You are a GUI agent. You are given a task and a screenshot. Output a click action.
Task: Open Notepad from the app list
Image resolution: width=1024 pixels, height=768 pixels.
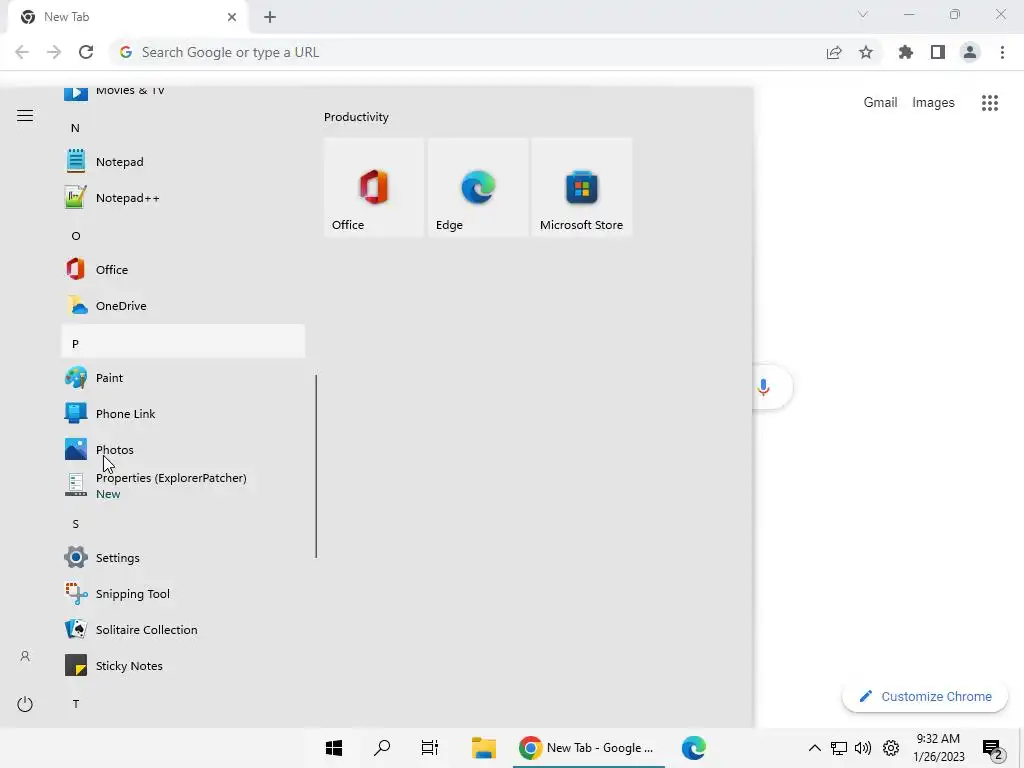(183, 162)
